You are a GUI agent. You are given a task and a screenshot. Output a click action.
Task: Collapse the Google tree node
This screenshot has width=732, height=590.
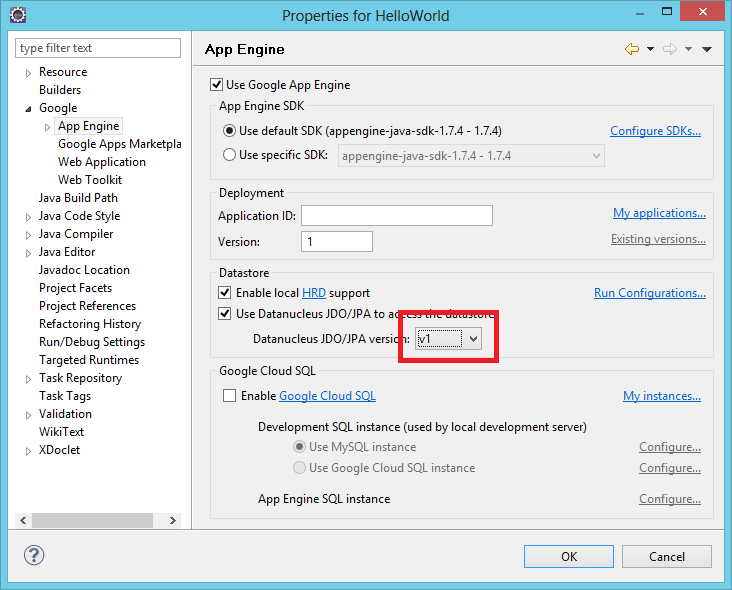[x=28, y=109]
